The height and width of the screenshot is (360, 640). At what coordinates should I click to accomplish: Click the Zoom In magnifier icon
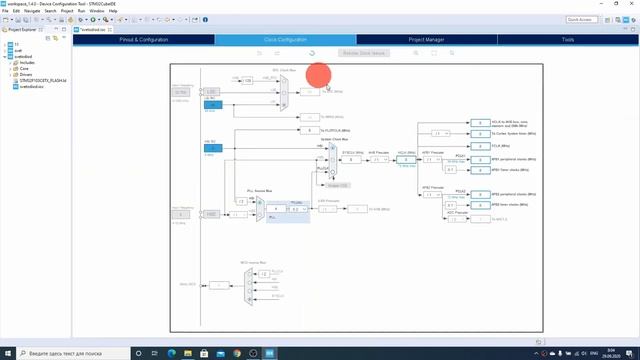[416, 53]
